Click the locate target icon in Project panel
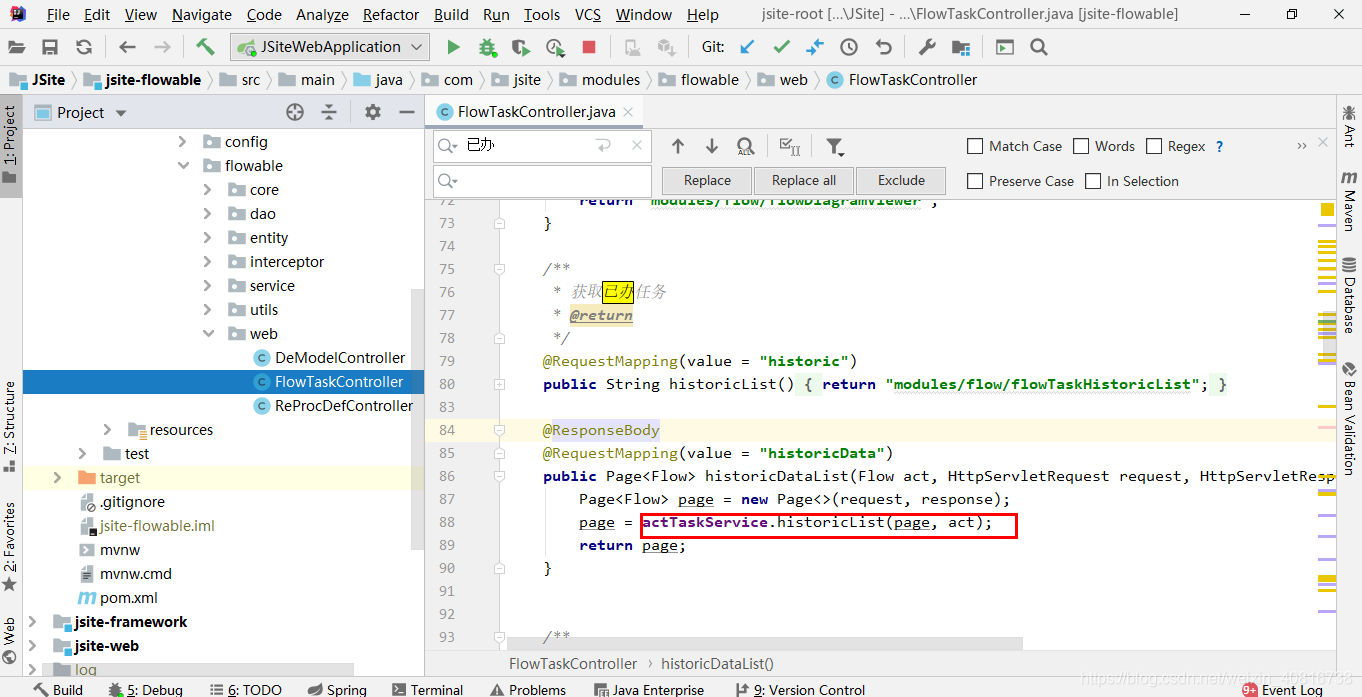Image resolution: width=1362 pixels, height=697 pixels. pyautogui.click(x=295, y=112)
